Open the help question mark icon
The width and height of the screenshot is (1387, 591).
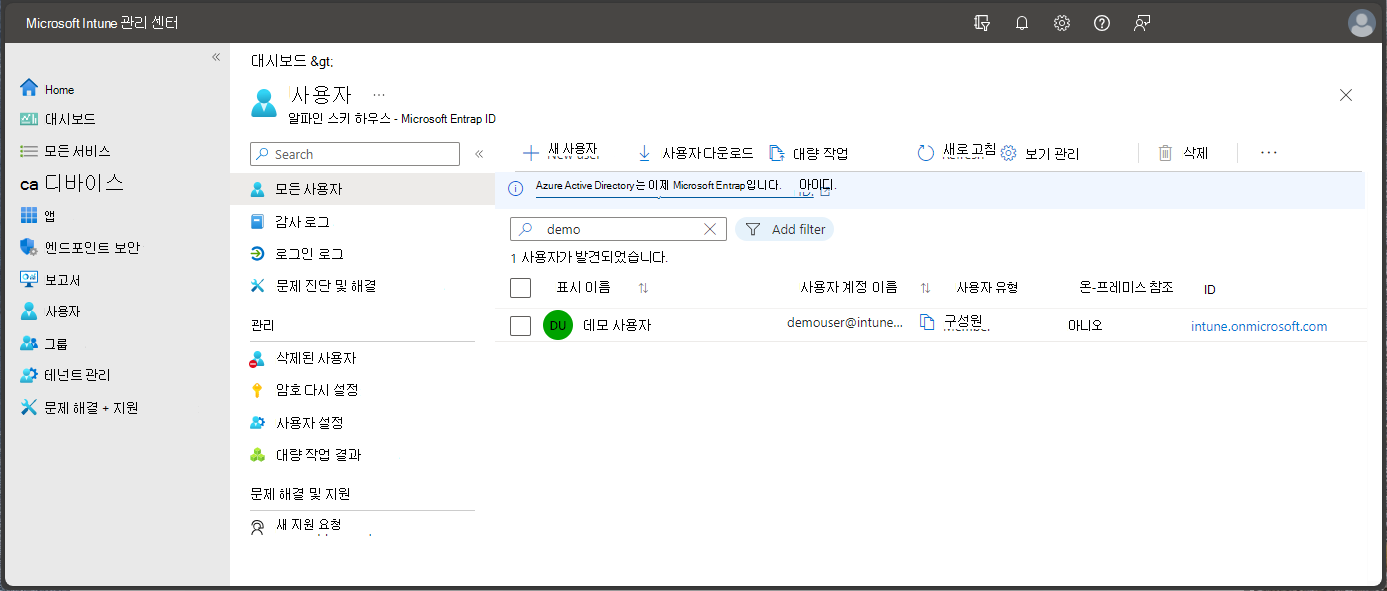(x=1102, y=23)
